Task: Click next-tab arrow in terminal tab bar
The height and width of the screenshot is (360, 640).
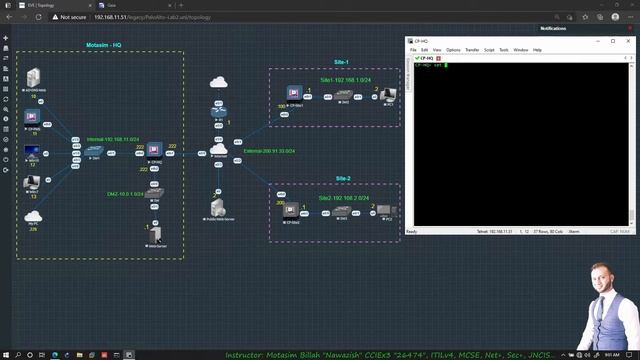Action: point(631,58)
